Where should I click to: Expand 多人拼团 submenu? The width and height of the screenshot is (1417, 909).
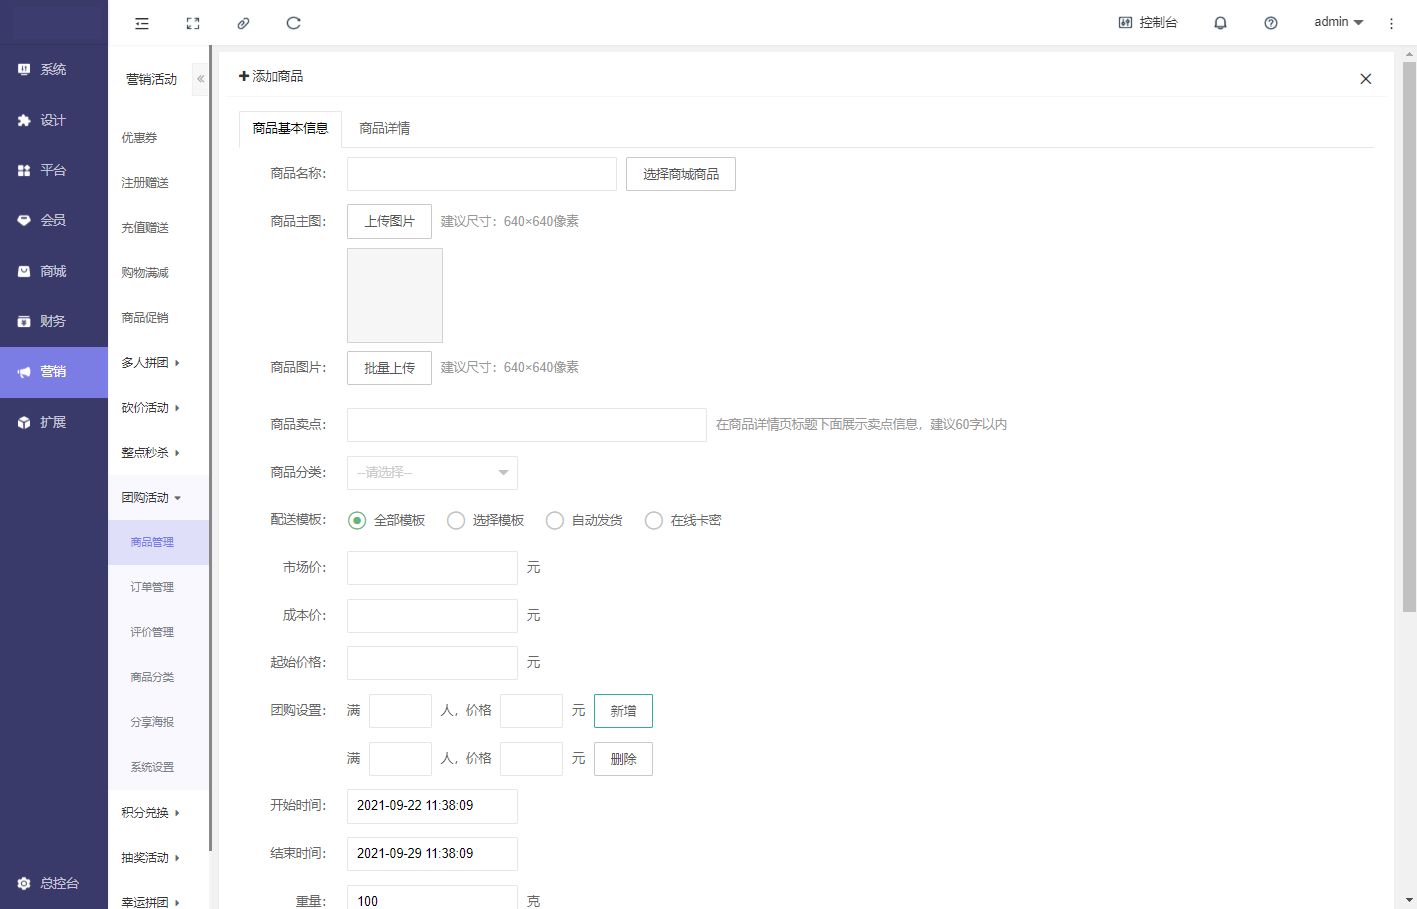[150, 363]
